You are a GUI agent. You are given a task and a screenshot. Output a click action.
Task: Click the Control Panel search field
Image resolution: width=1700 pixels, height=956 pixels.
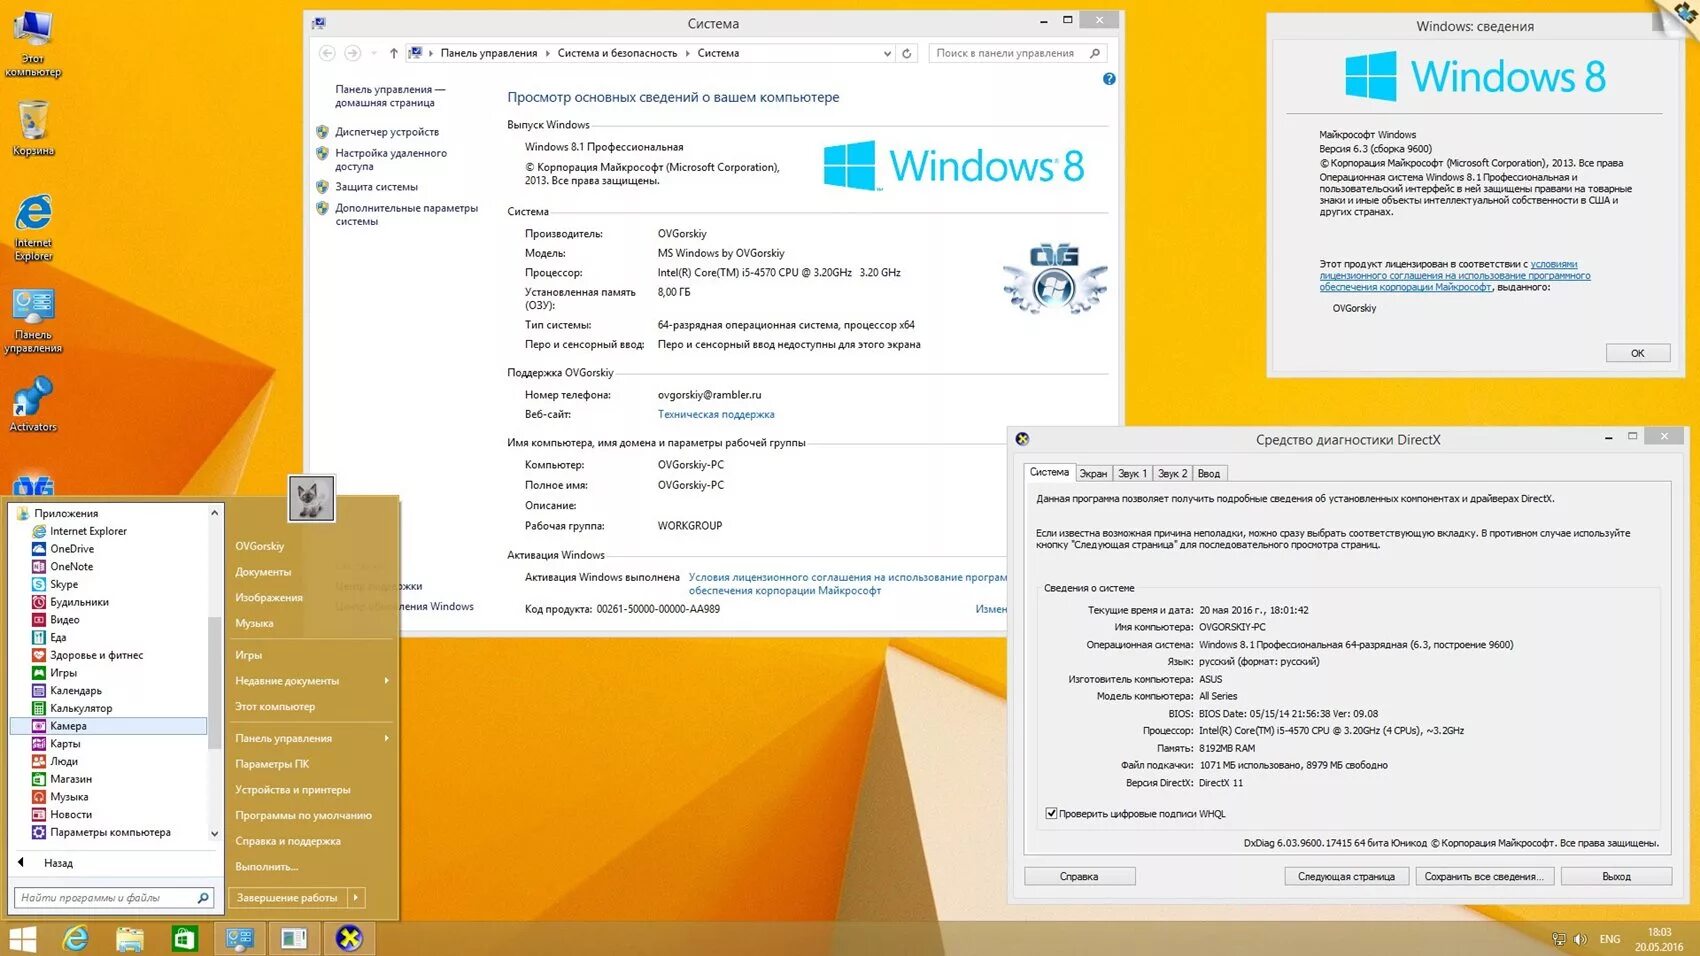[x=1008, y=53]
